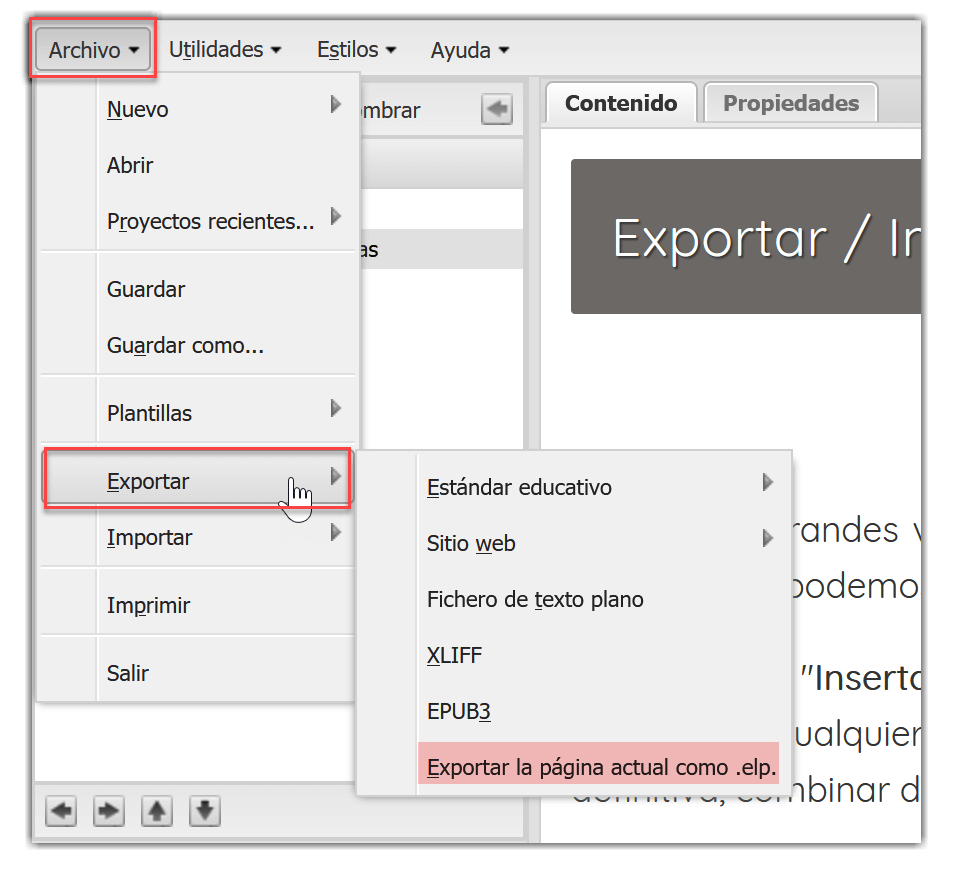
Task: Open the Utilidades menu
Action: click(x=224, y=48)
